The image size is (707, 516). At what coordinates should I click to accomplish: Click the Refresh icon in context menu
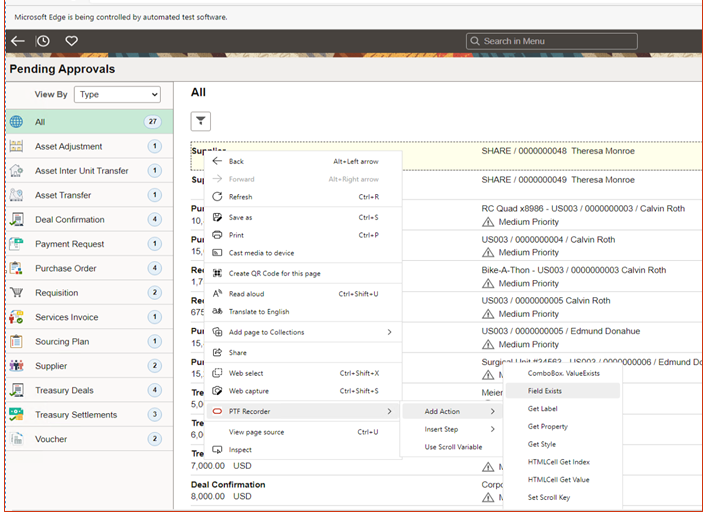pyautogui.click(x=217, y=197)
